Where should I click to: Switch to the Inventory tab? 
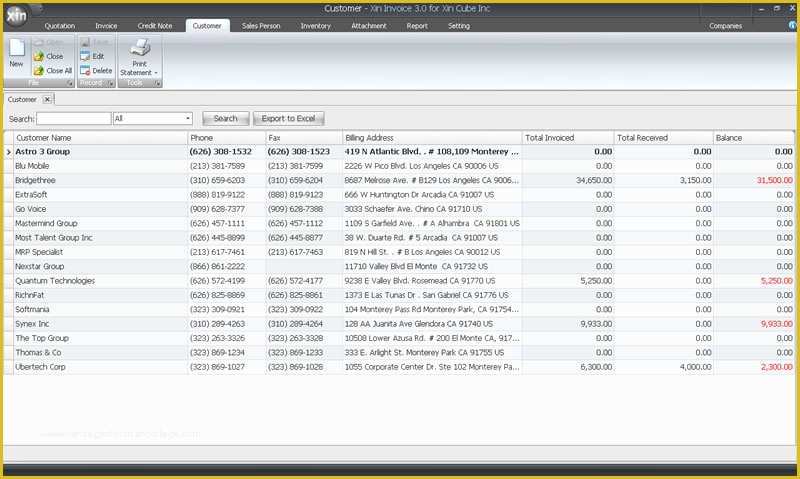coord(315,26)
